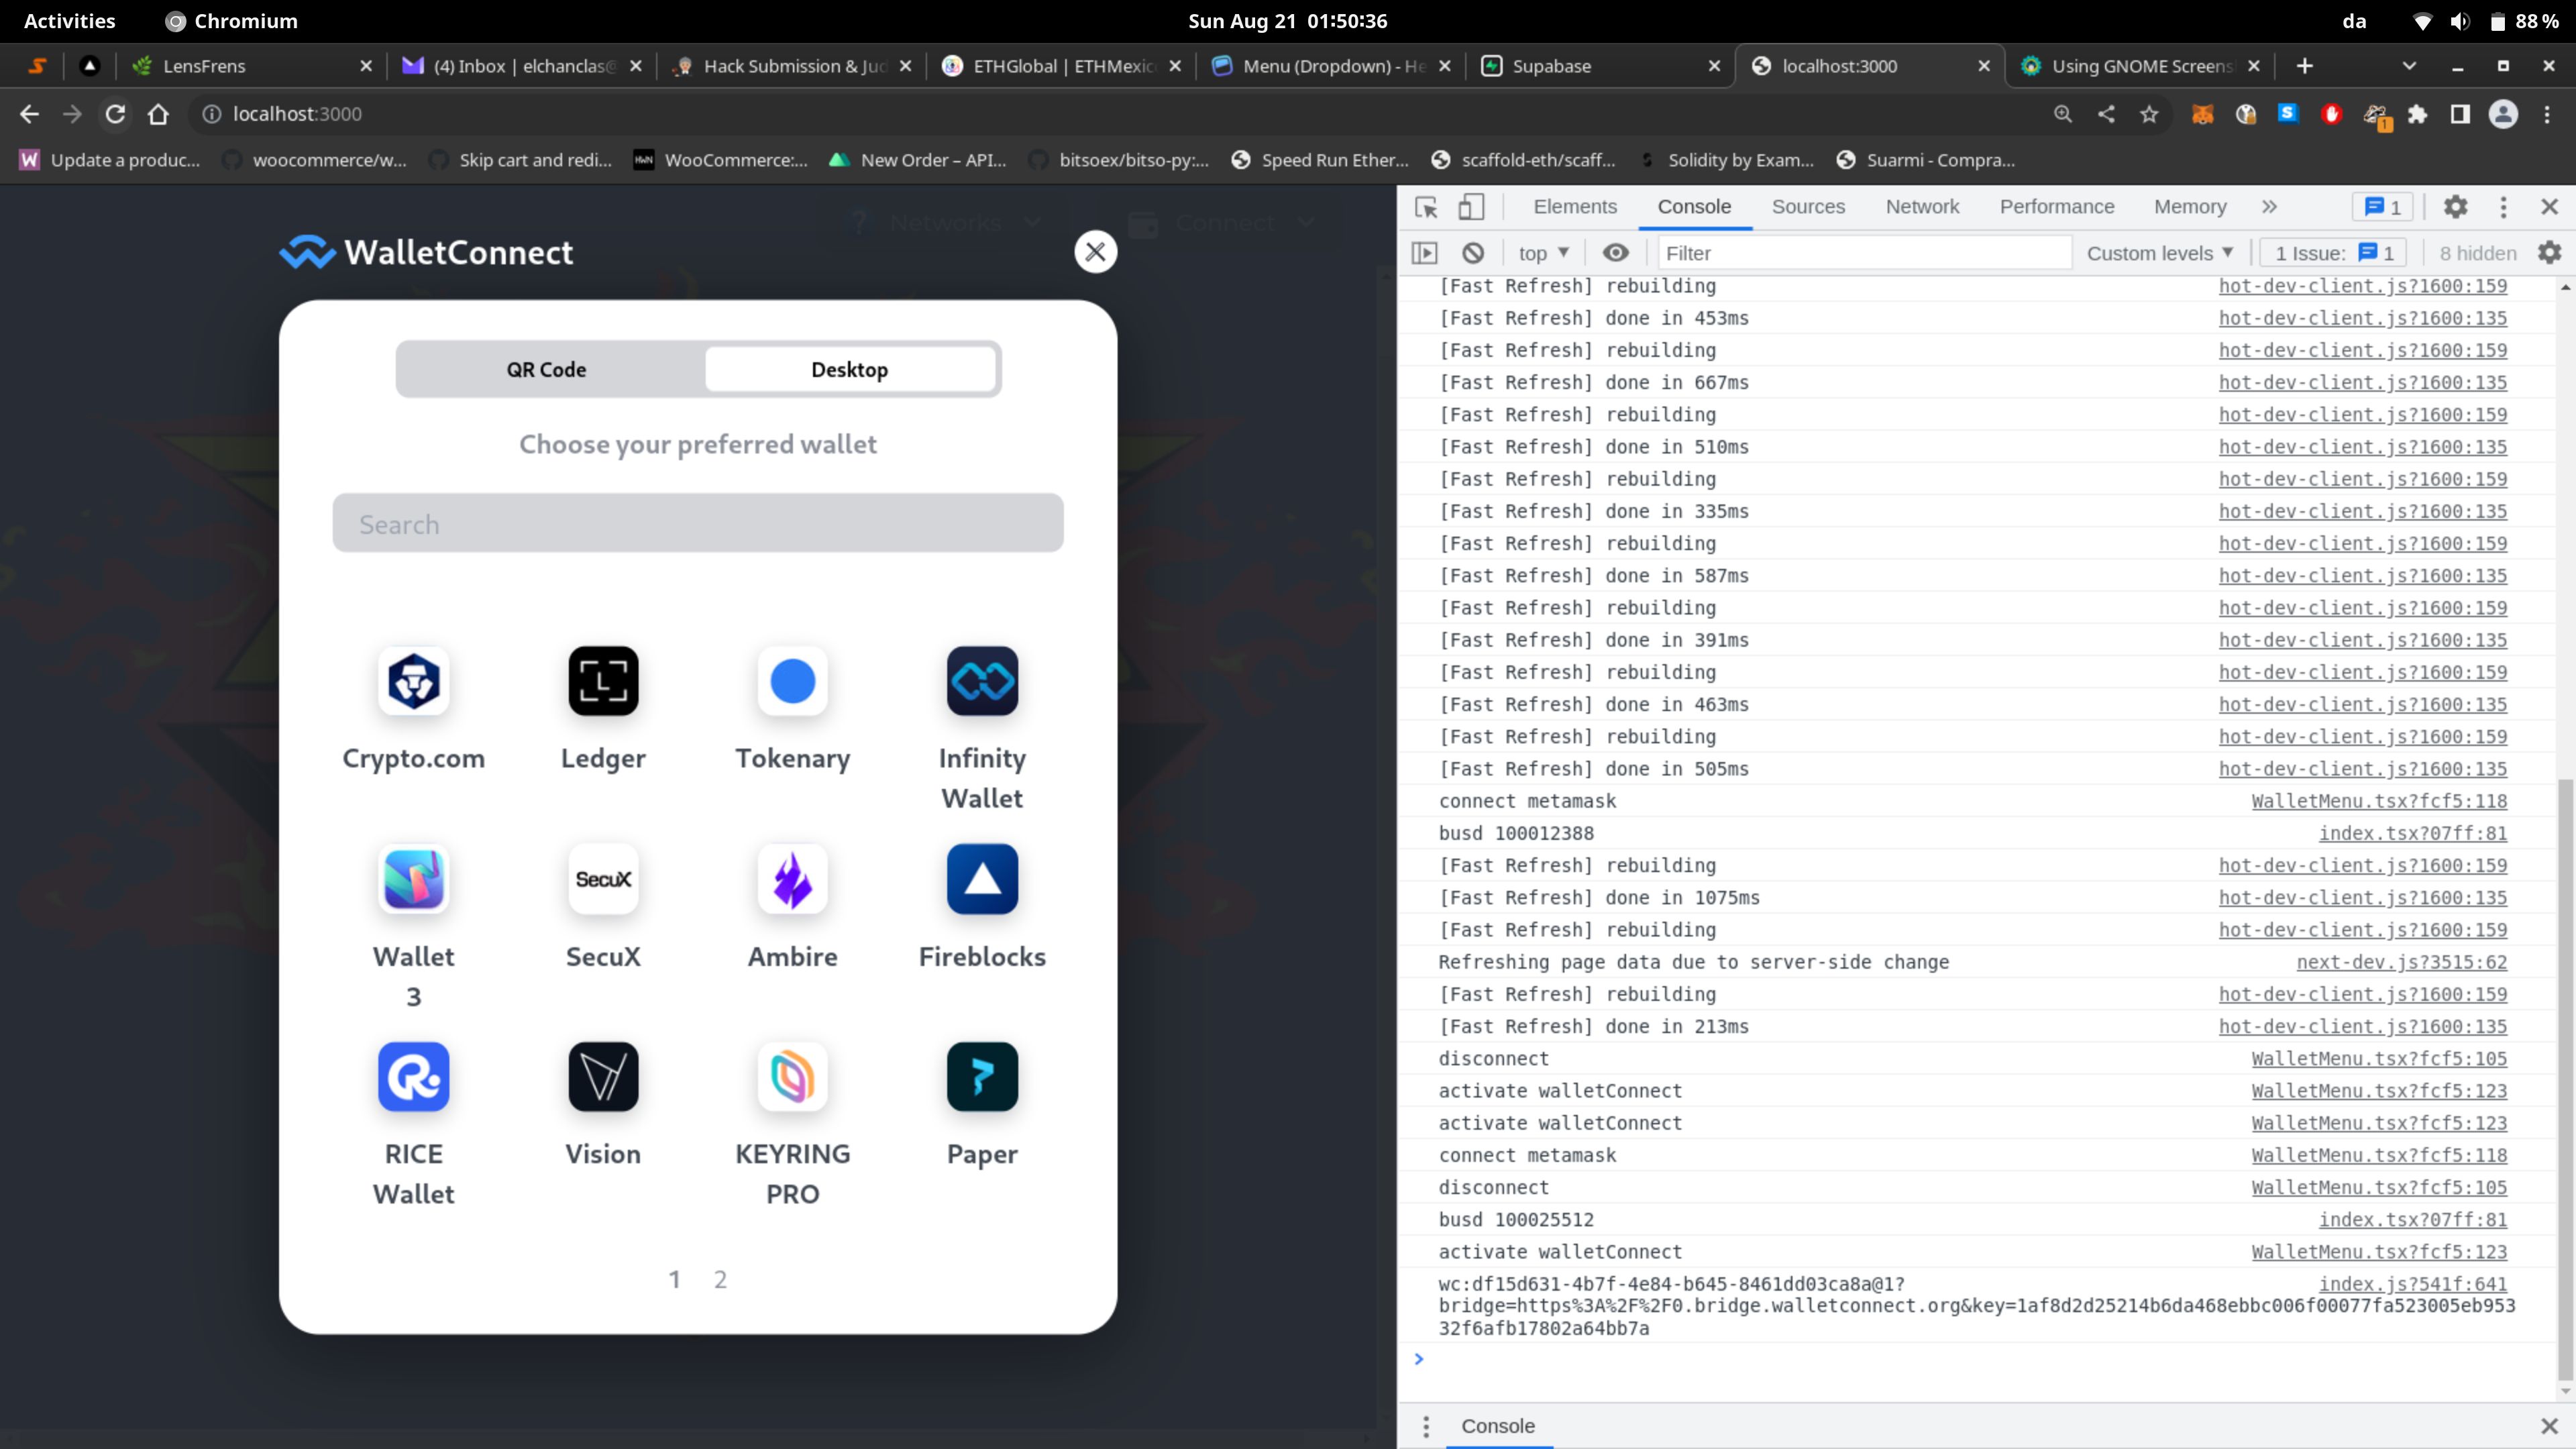This screenshot has width=2576, height=1449.
Task: Select the Crypto.com wallet icon
Action: coord(413,681)
